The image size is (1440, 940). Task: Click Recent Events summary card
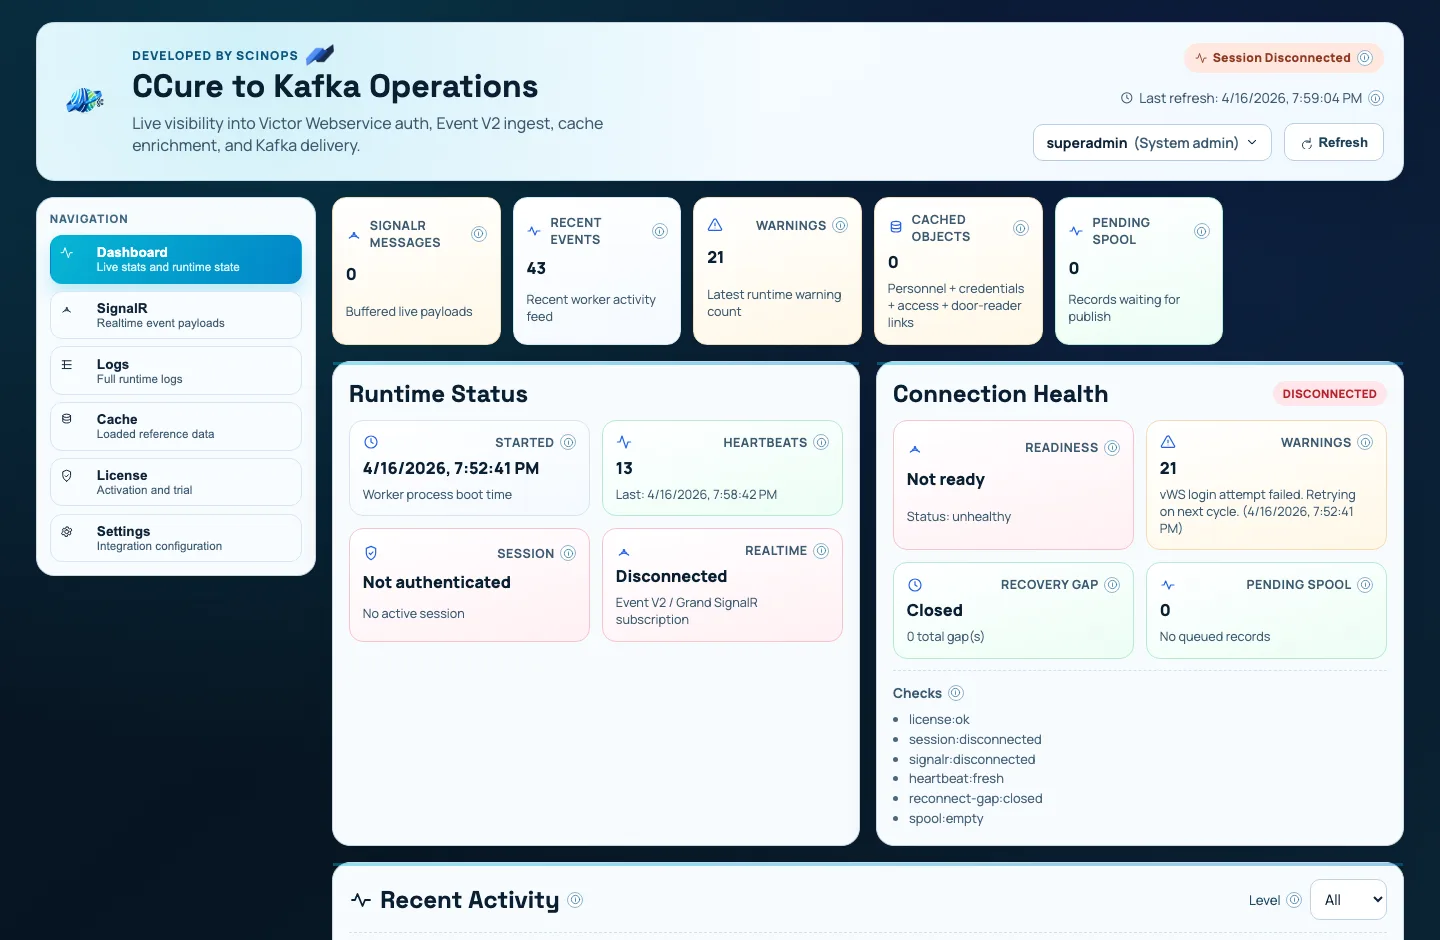click(597, 271)
